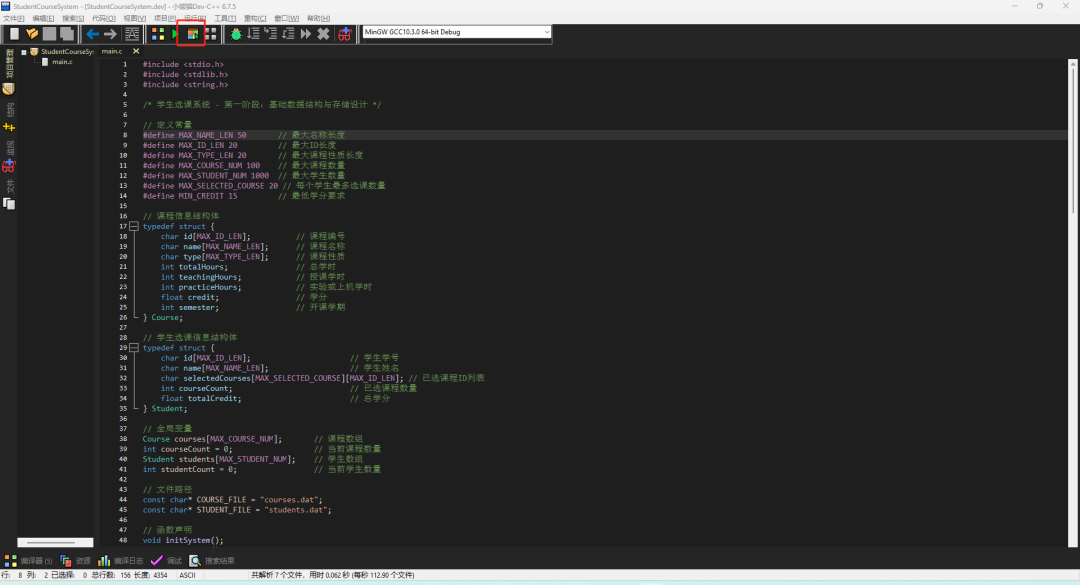Screen dimensions: 1080x585
Task: Select main.c in the project tree
Action: point(62,62)
